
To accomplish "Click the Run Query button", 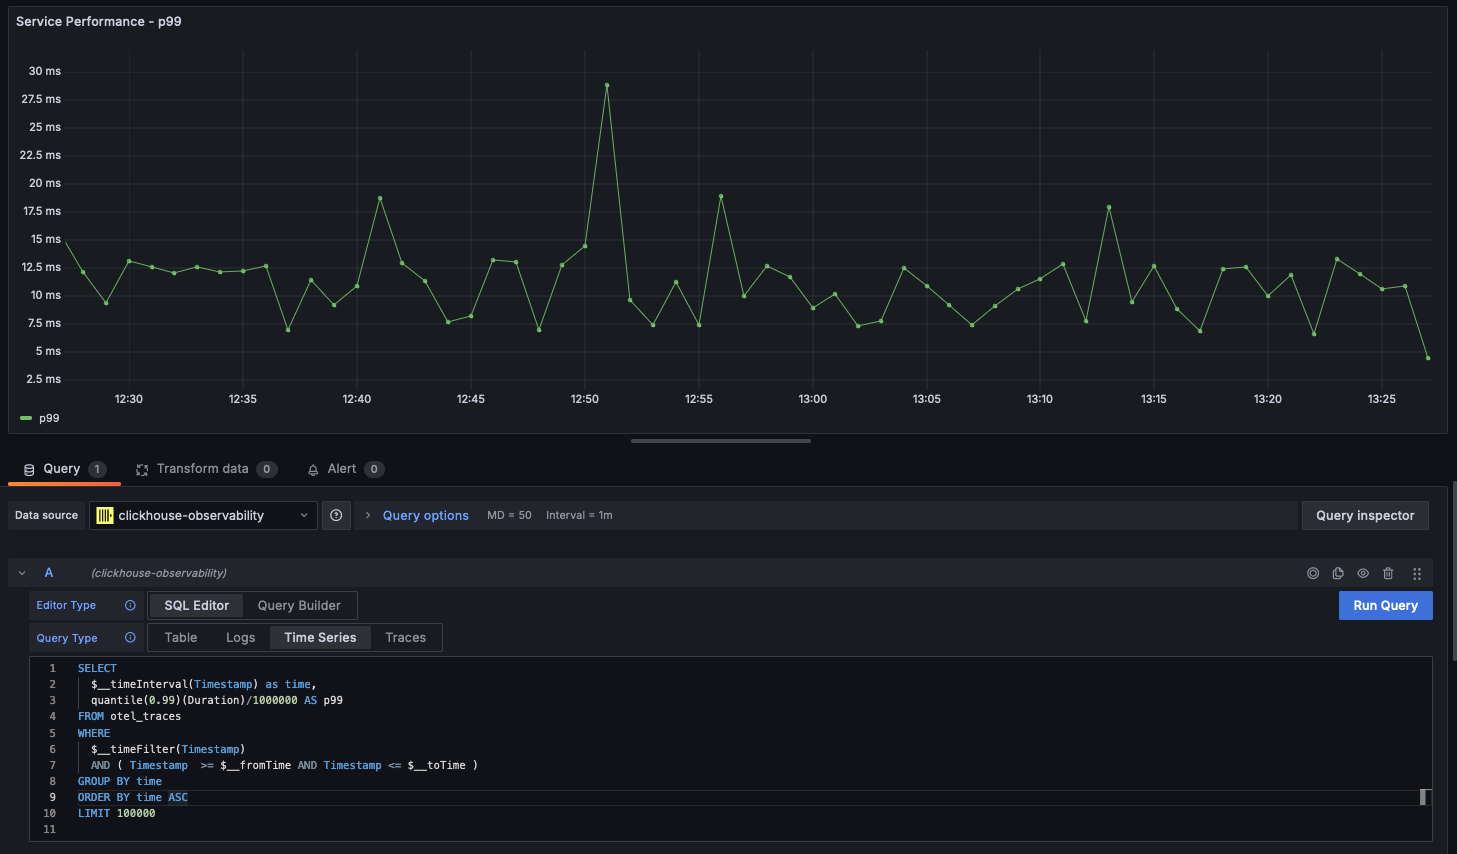I will [x=1385, y=605].
